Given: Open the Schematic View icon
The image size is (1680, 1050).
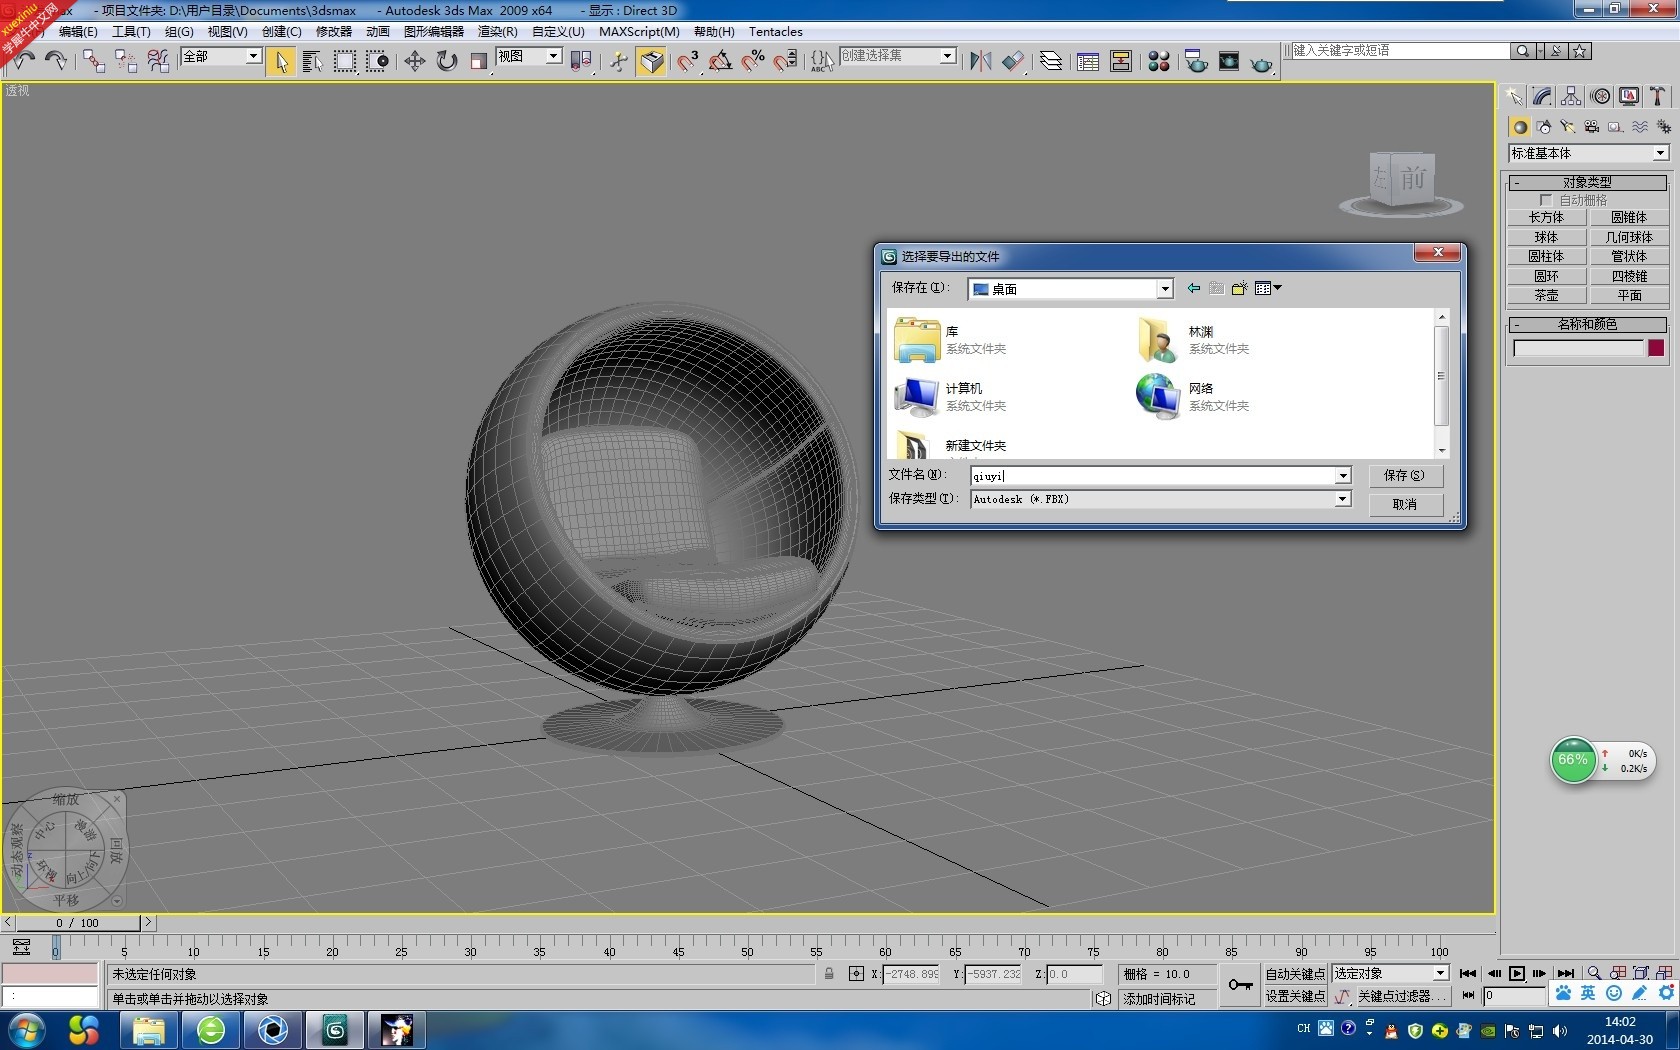Looking at the screenshot, I should click(x=1121, y=62).
